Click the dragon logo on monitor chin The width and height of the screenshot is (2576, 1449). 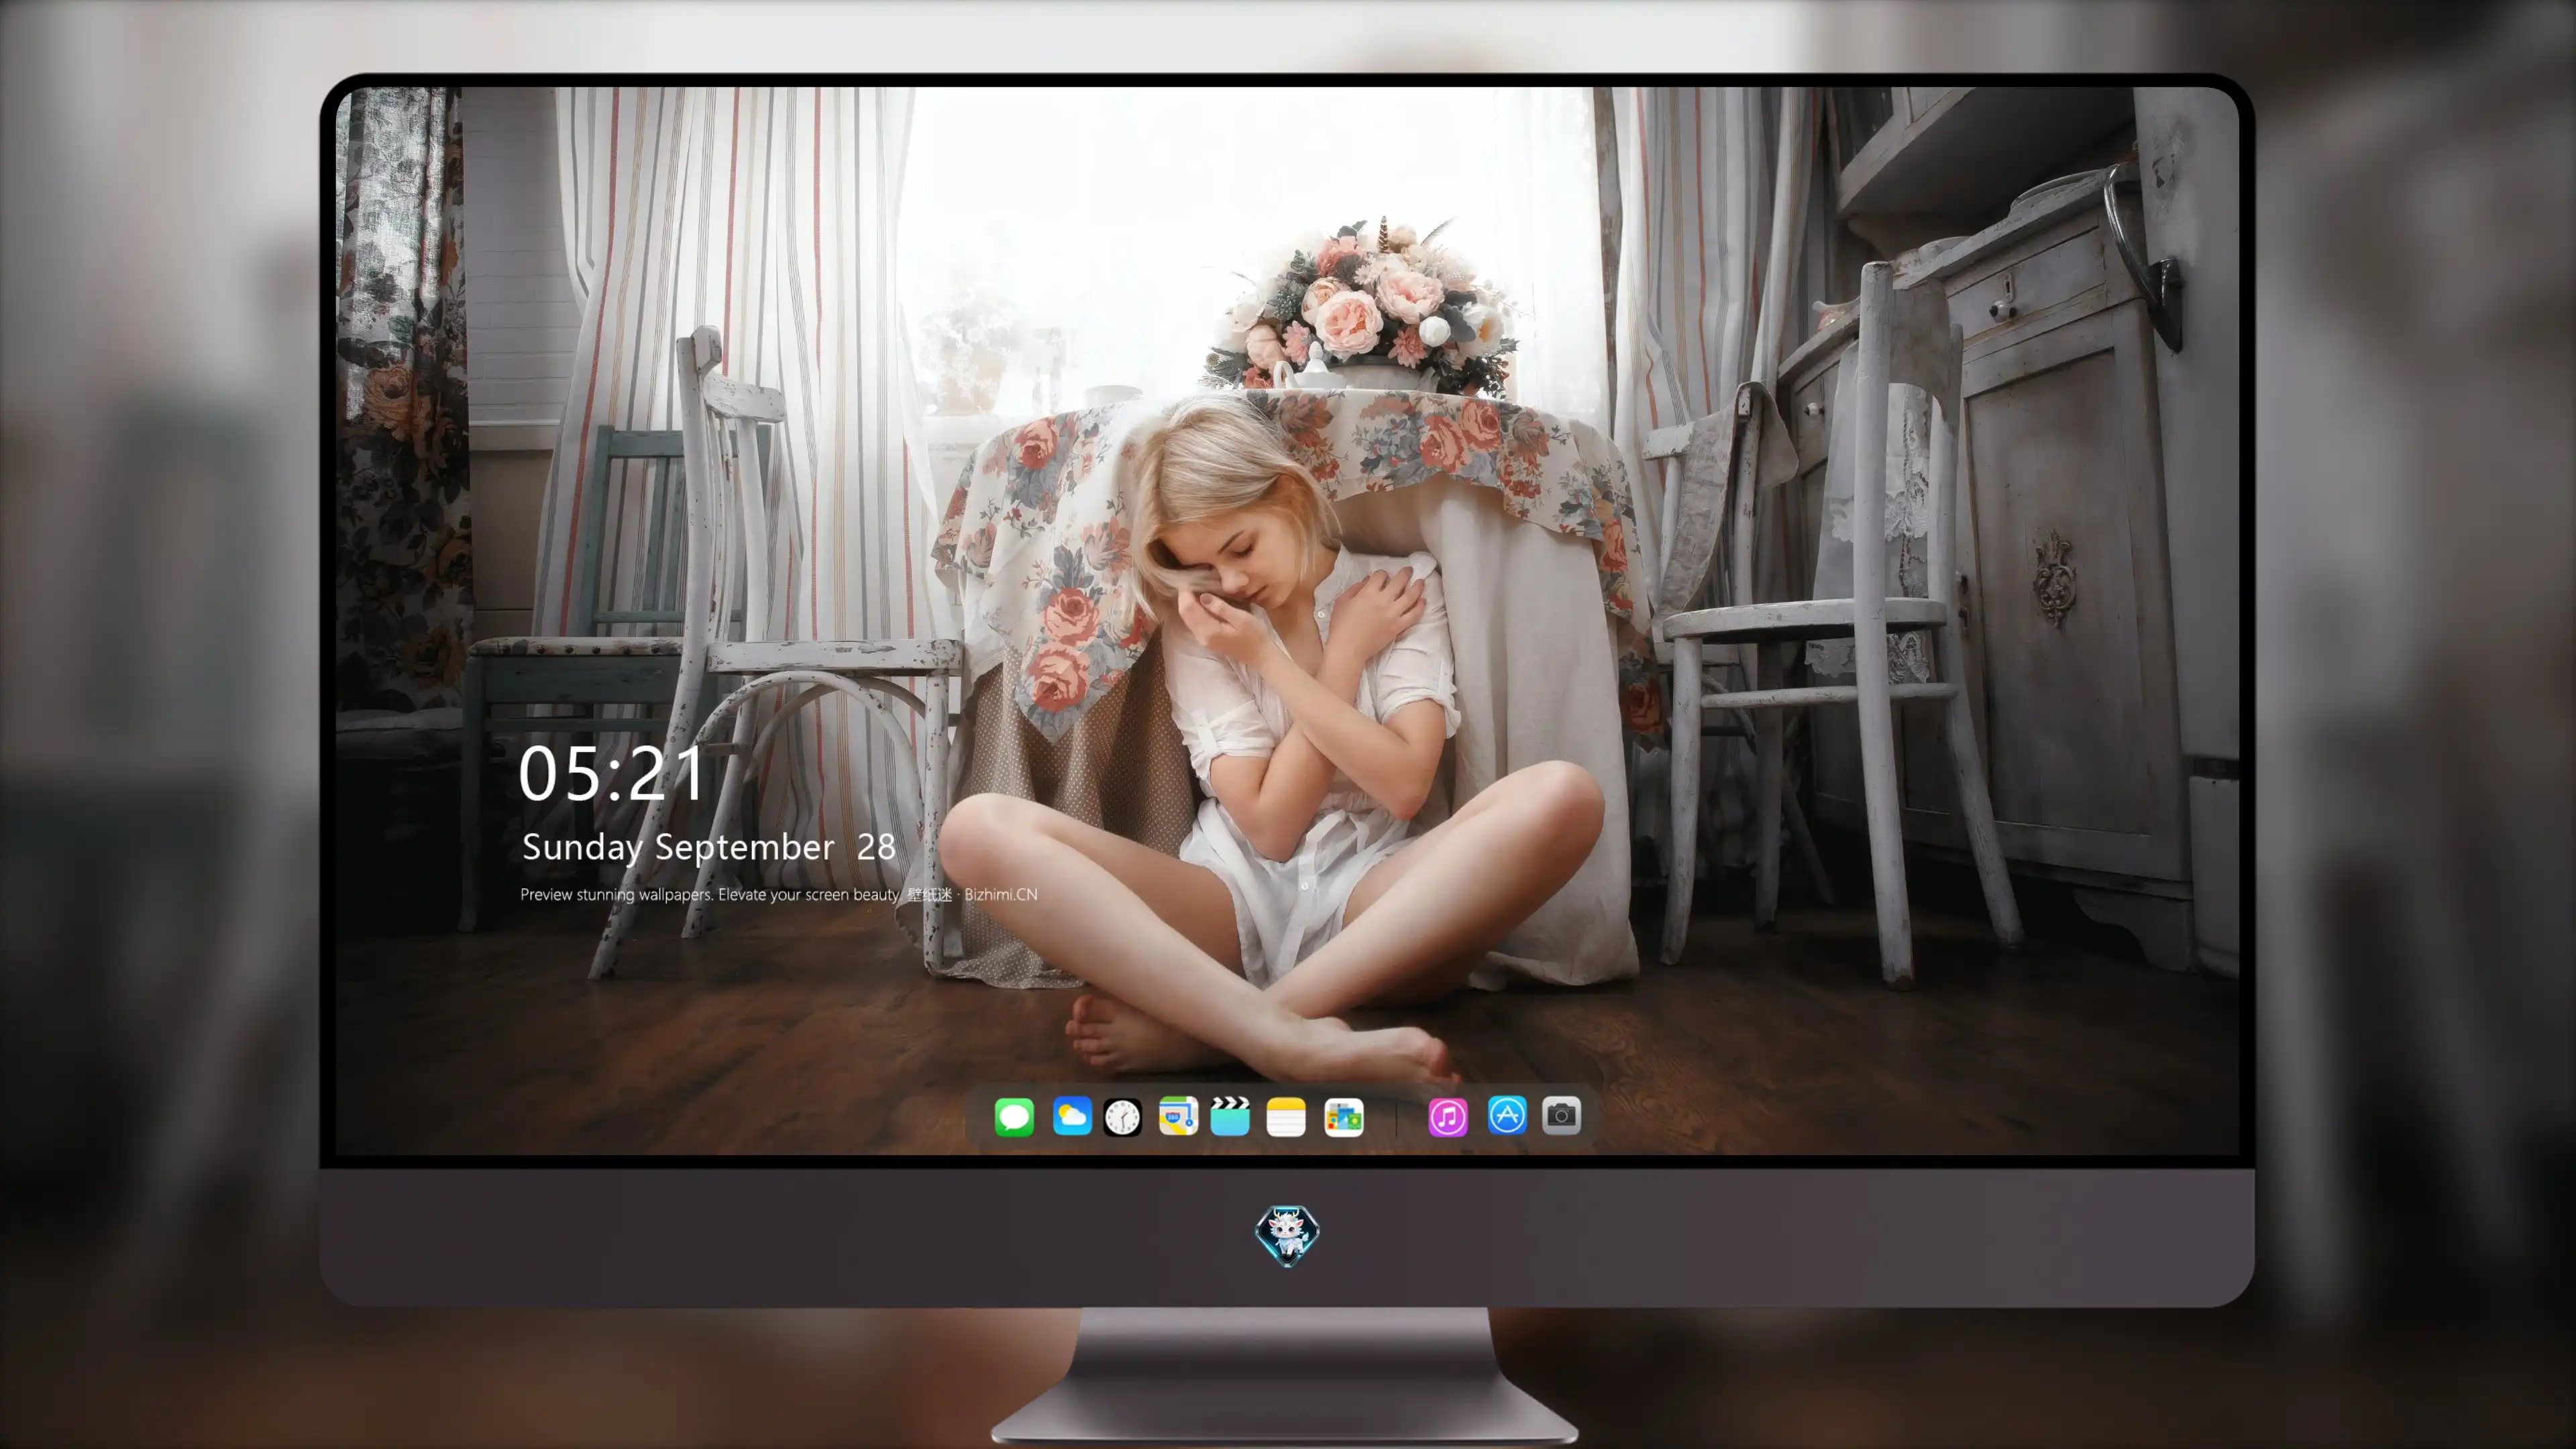pos(1287,1235)
